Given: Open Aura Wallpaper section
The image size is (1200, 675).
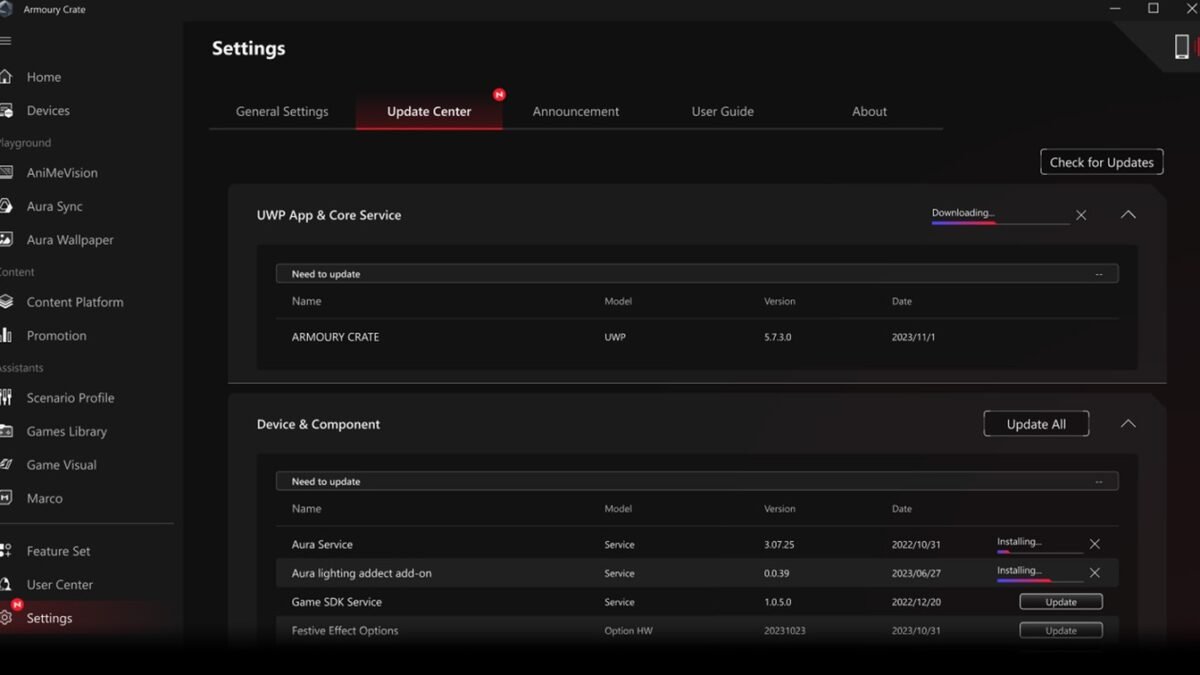Looking at the screenshot, I should [x=70, y=240].
